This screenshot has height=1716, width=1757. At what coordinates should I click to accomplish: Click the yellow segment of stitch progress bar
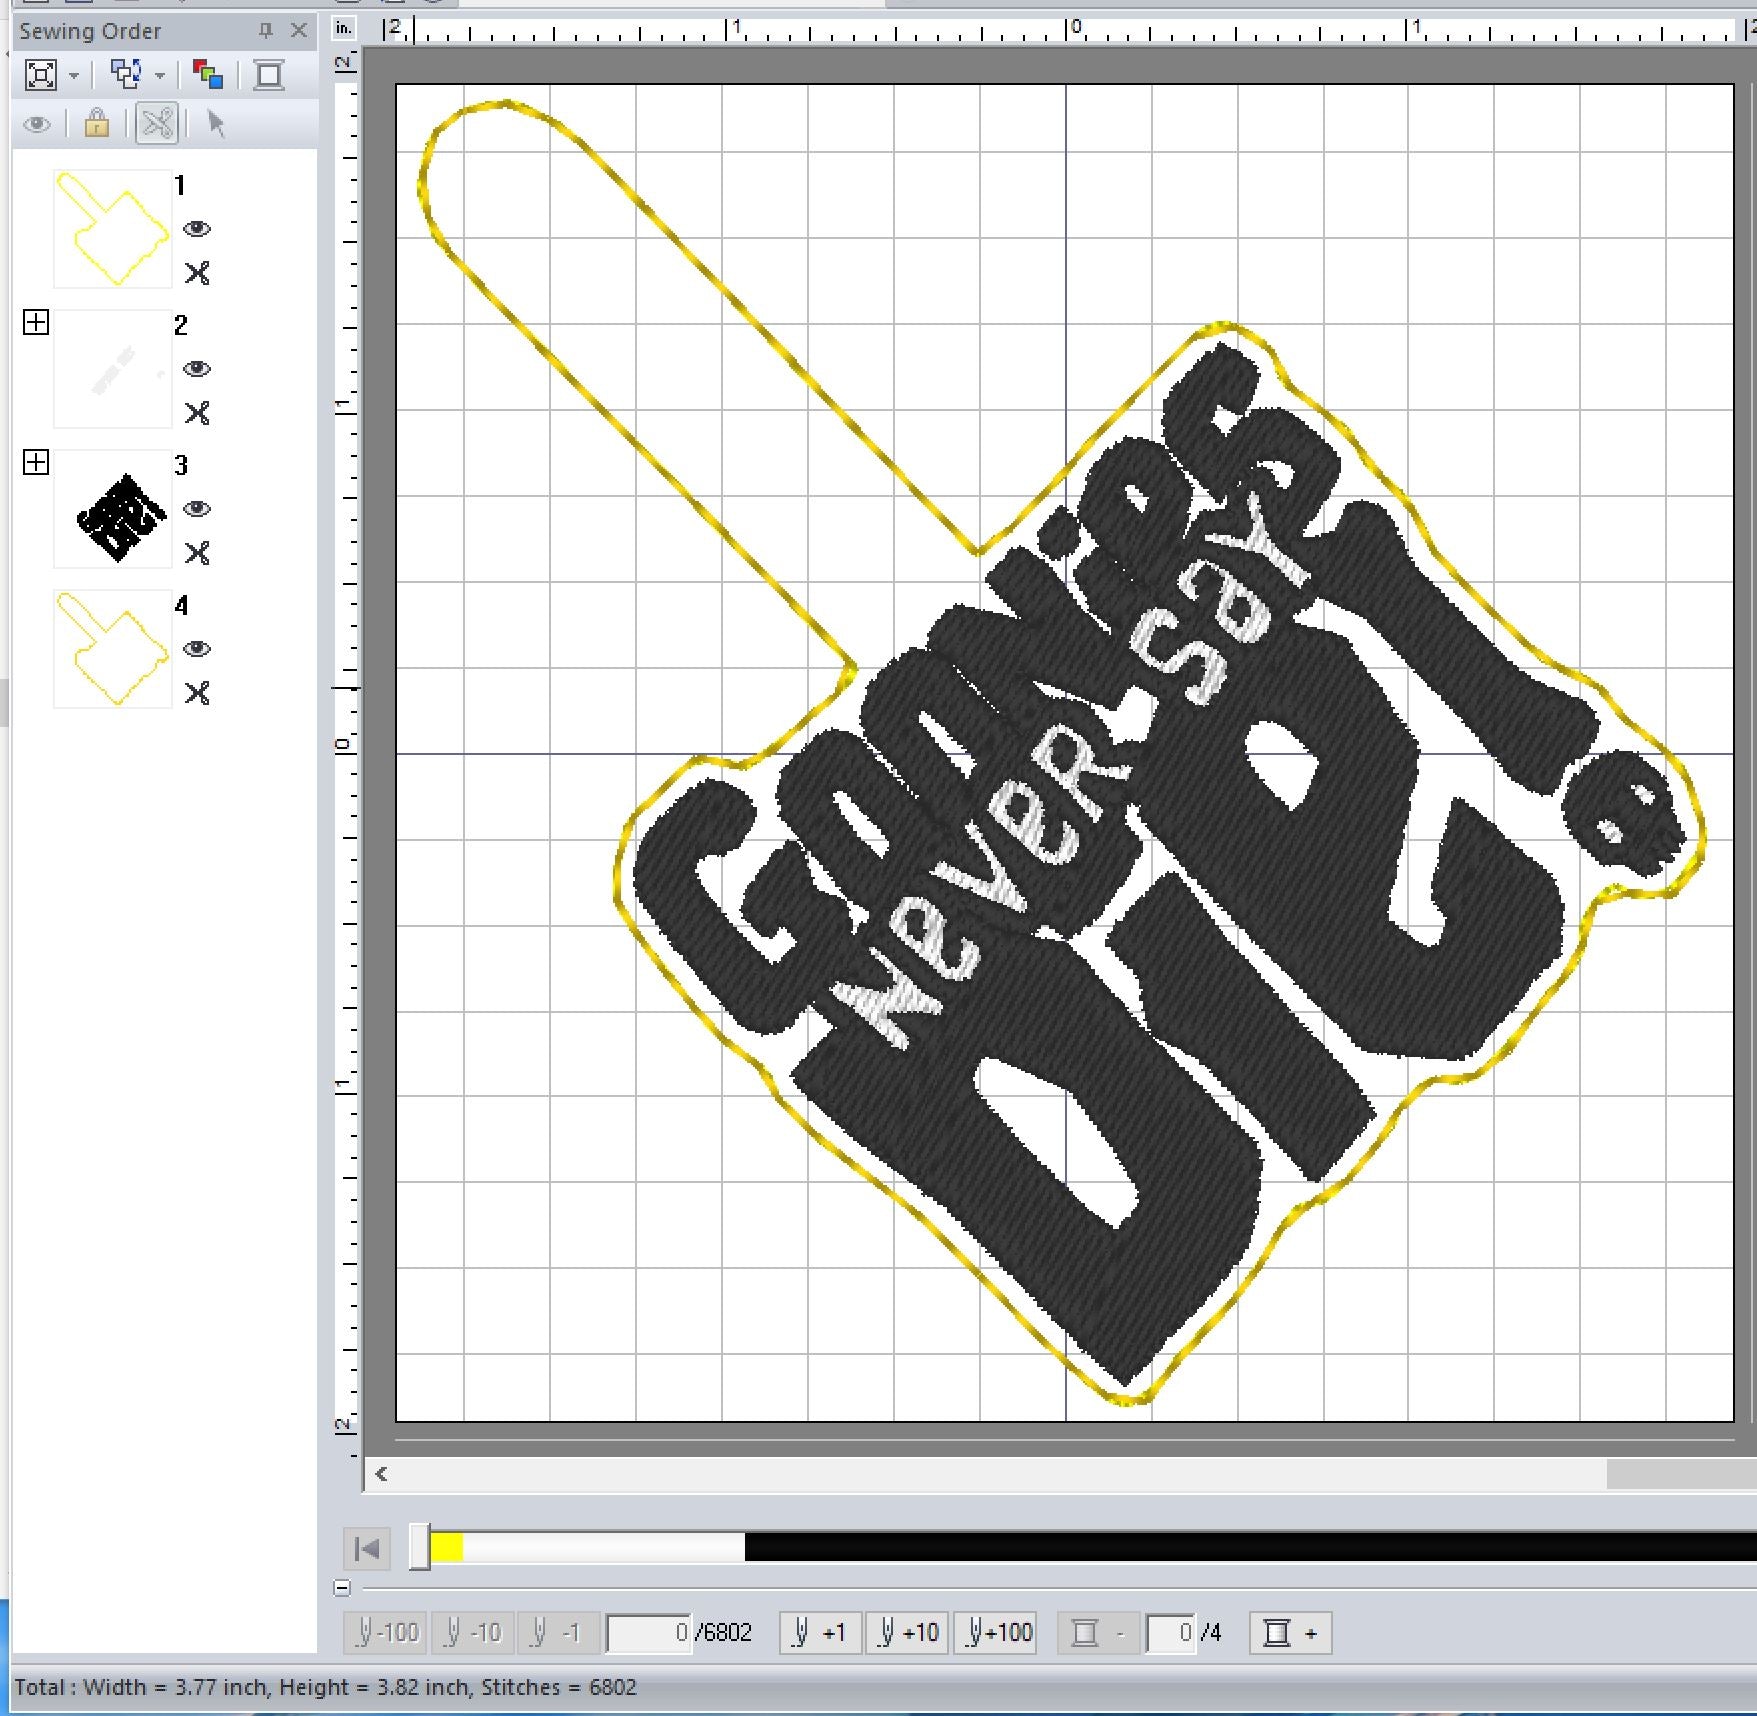[446, 1548]
